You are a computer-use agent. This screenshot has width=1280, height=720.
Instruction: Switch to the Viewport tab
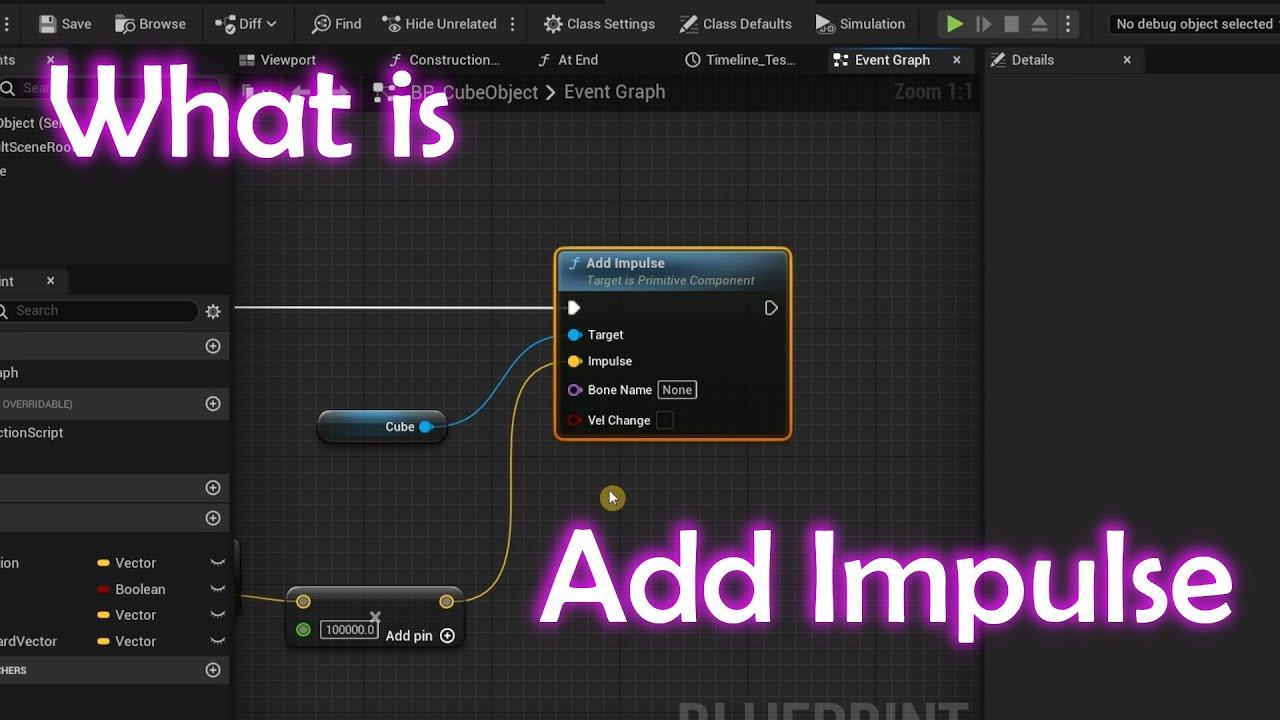278,60
